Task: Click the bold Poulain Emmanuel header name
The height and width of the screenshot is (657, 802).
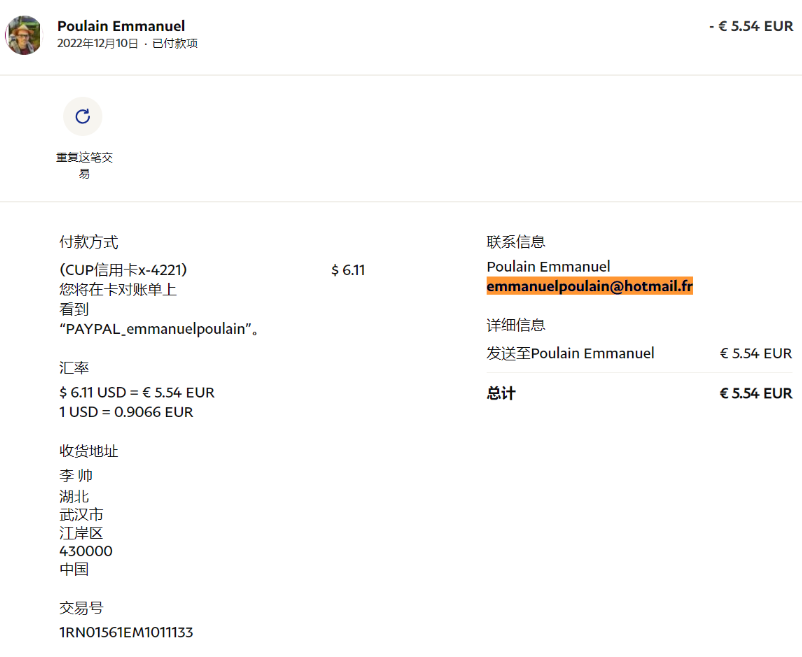Action: point(121,26)
